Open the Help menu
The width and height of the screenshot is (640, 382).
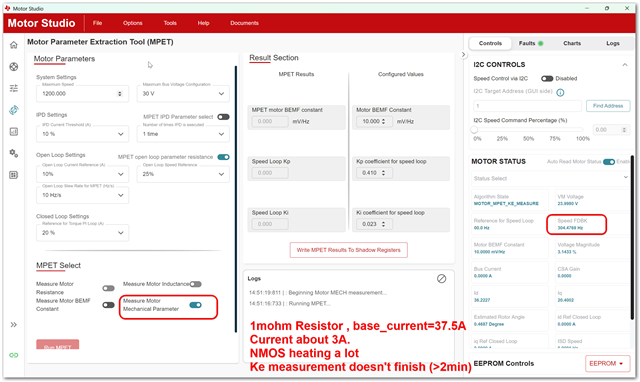pyautogui.click(x=203, y=23)
